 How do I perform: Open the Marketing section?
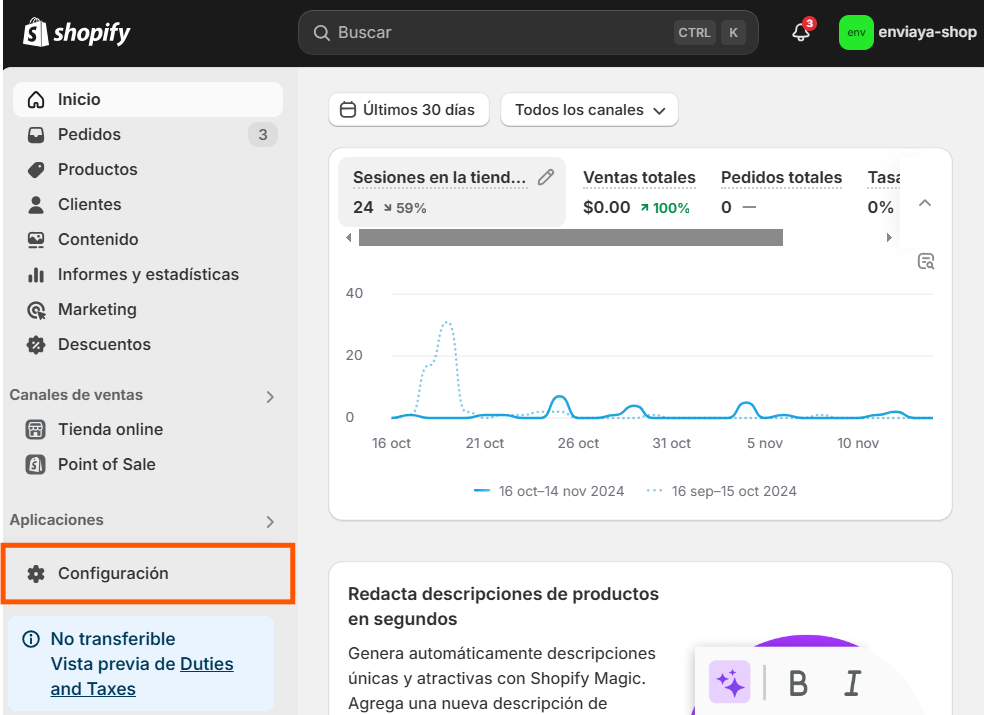click(x=147, y=310)
